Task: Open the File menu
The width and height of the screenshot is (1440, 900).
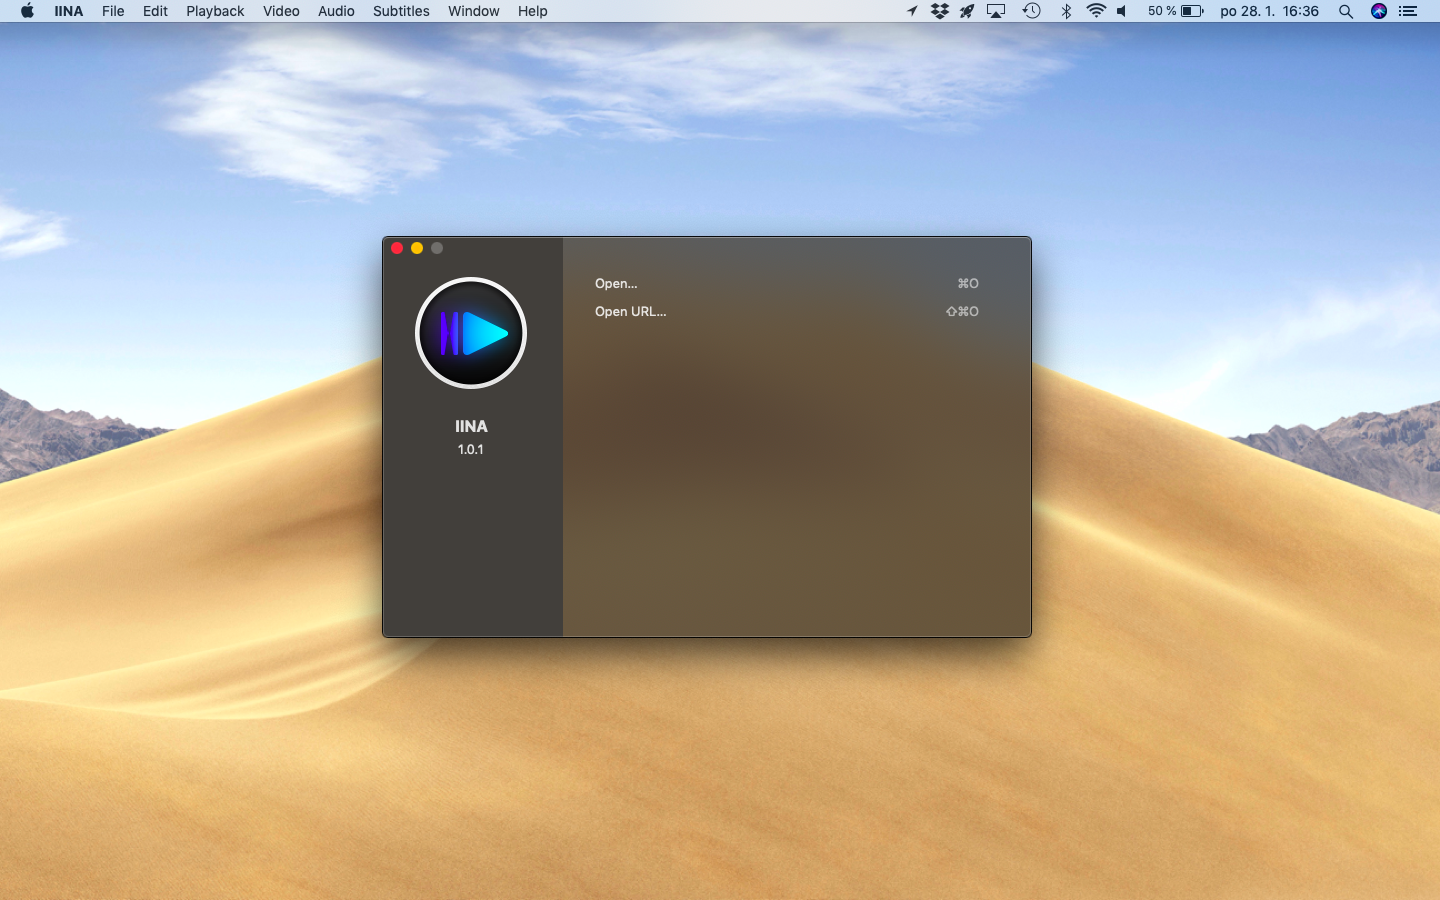Action: pyautogui.click(x=113, y=11)
